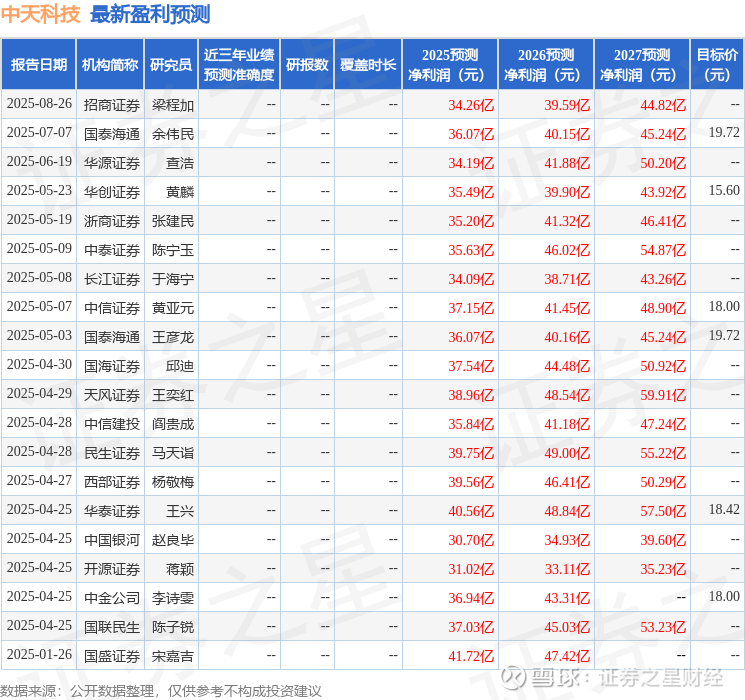Select the date 2025-04-27
Image resolution: width=745 pixels, height=700 pixels.
pos(39,480)
